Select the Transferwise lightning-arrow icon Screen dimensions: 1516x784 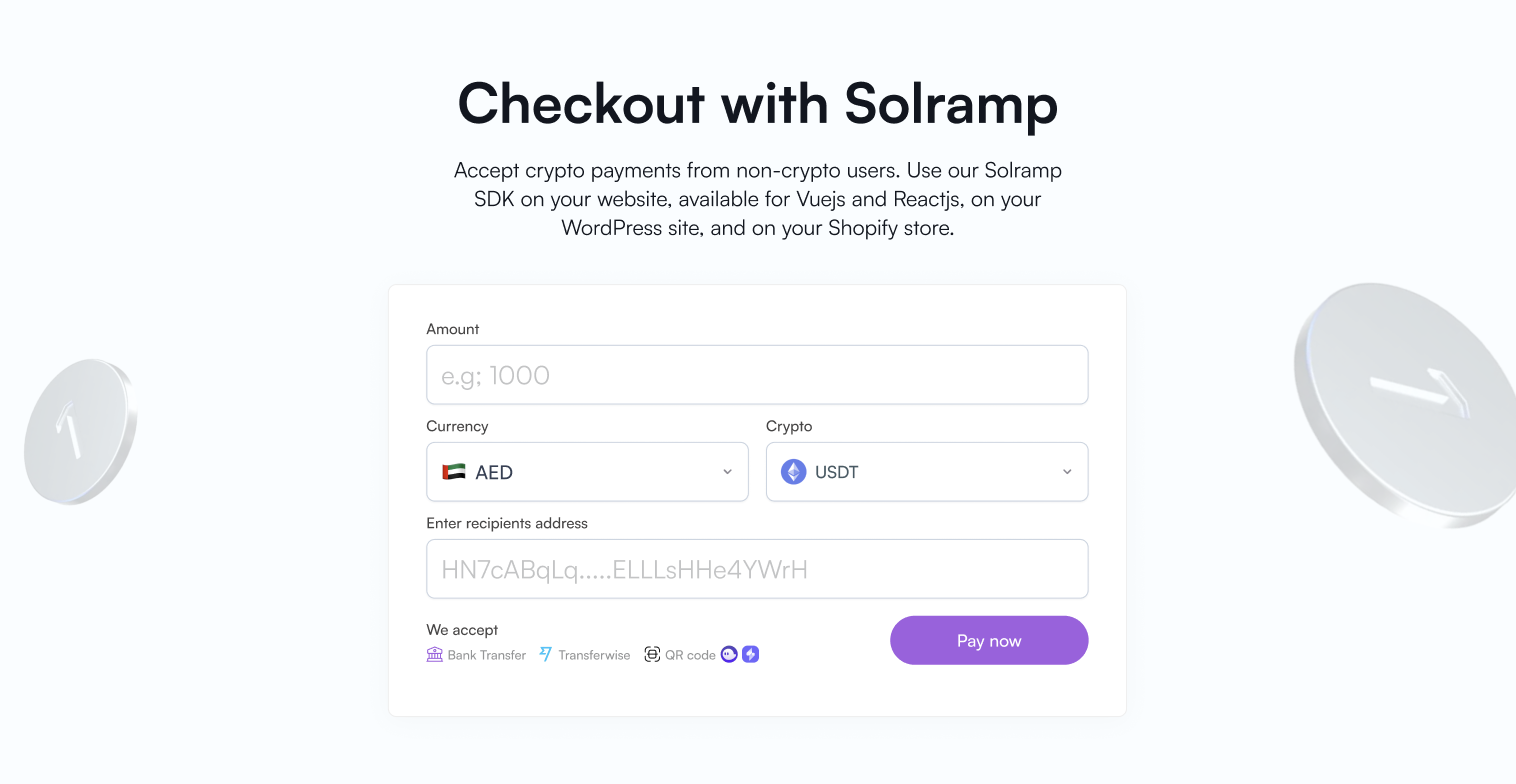click(545, 654)
